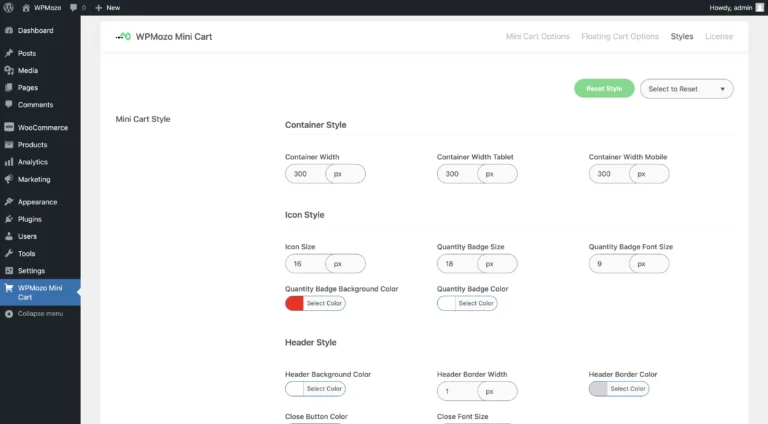The width and height of the screenshot is (768, 424).
Task: Open Header Border Width px unit selector
Action: [x=497, y=391]
